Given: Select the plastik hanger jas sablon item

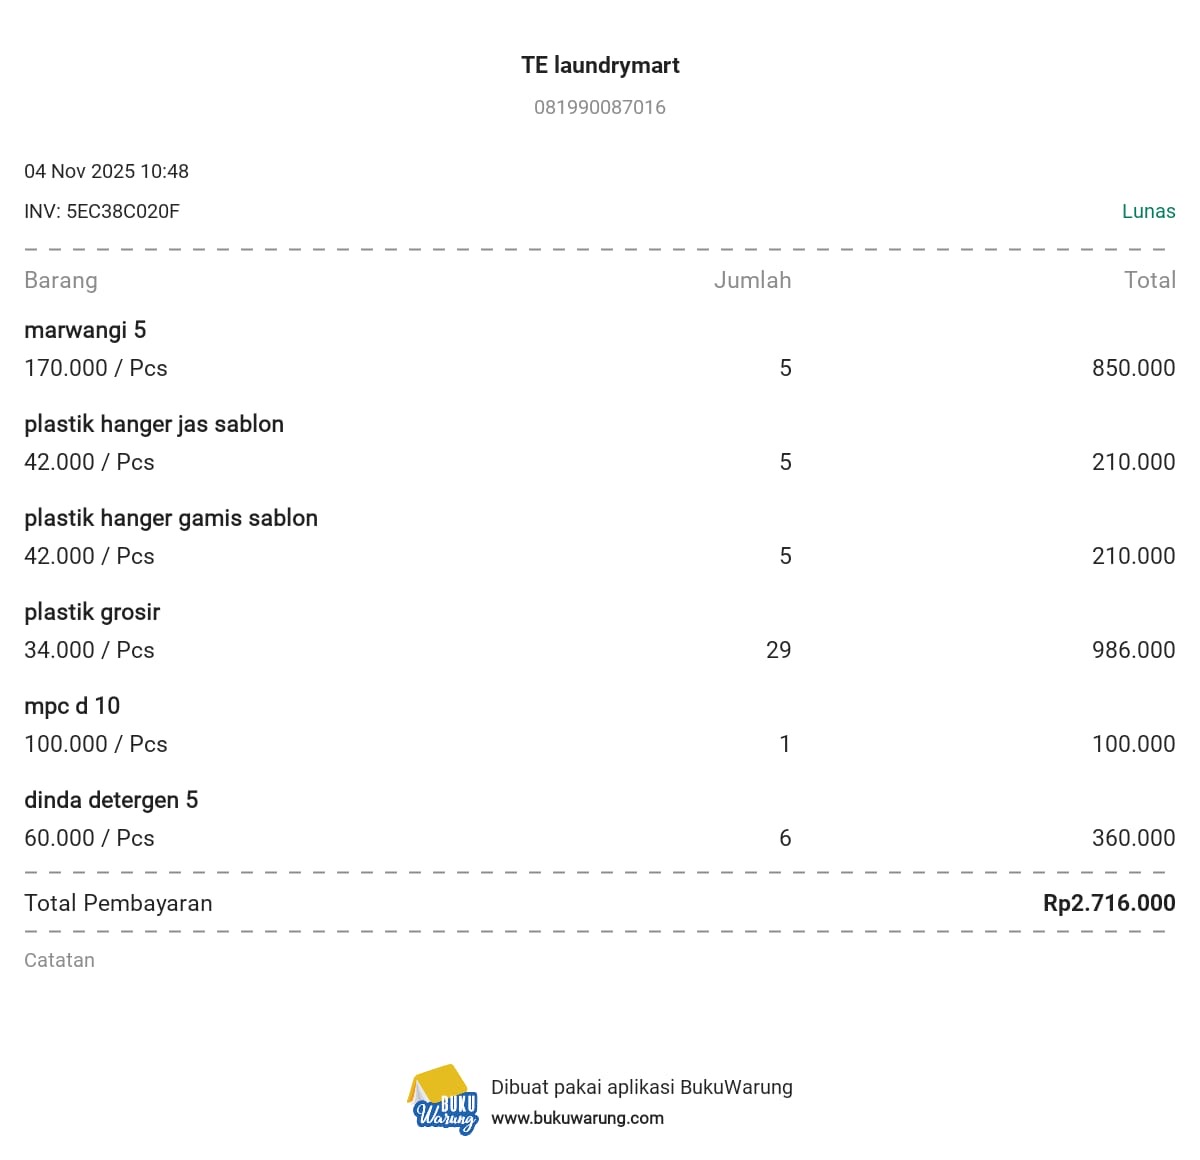Looking at the screenshot, I should (154, 424).
